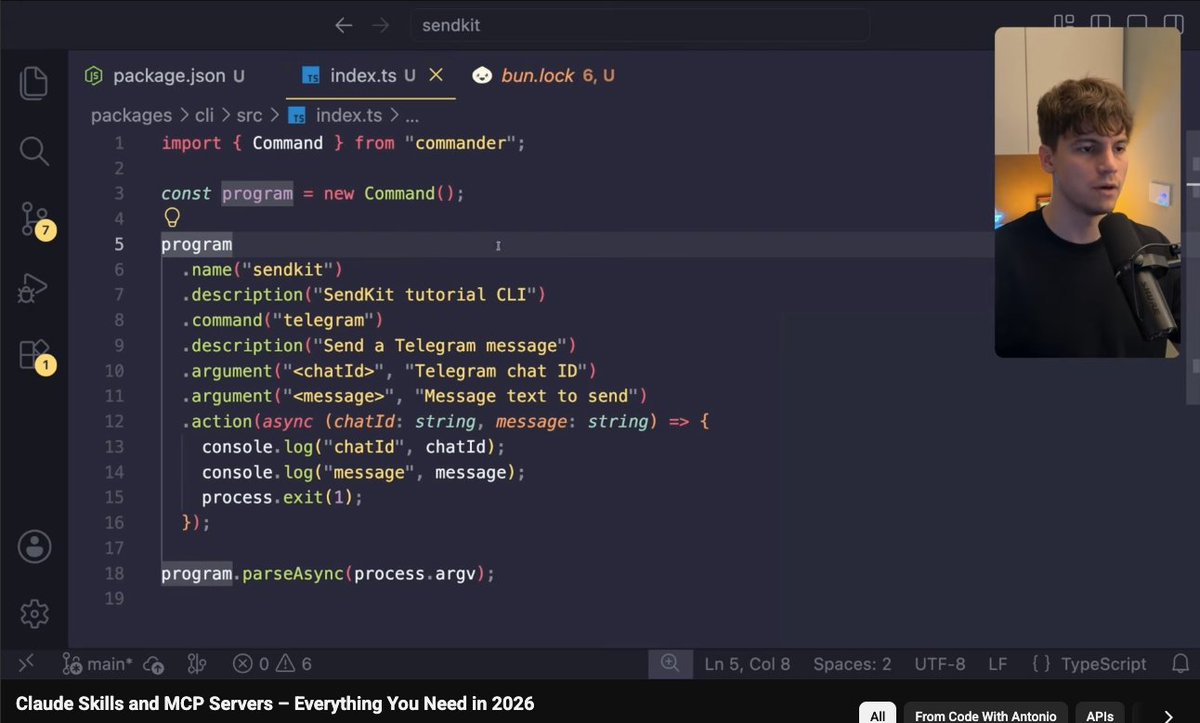Click .command("telegram") on line 8
This screenshot has width=1200, height=723.
(283, 320)
